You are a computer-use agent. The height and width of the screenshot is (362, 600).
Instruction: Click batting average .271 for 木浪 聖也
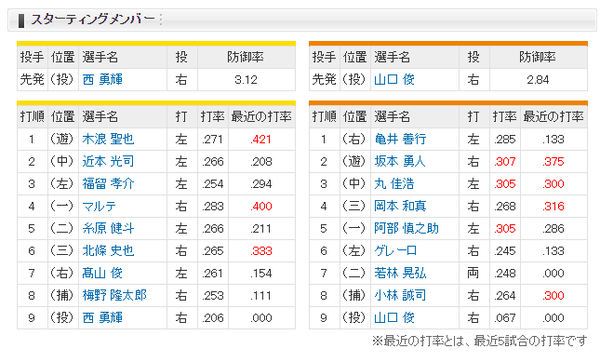tap(212, 139)
